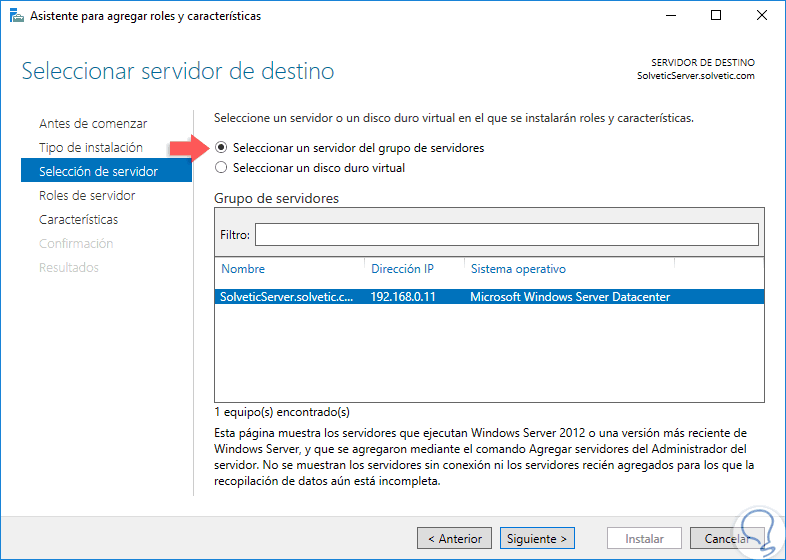Sort by Sistema operativo column header
786x560 pixels.
click(x=518, y=269)
